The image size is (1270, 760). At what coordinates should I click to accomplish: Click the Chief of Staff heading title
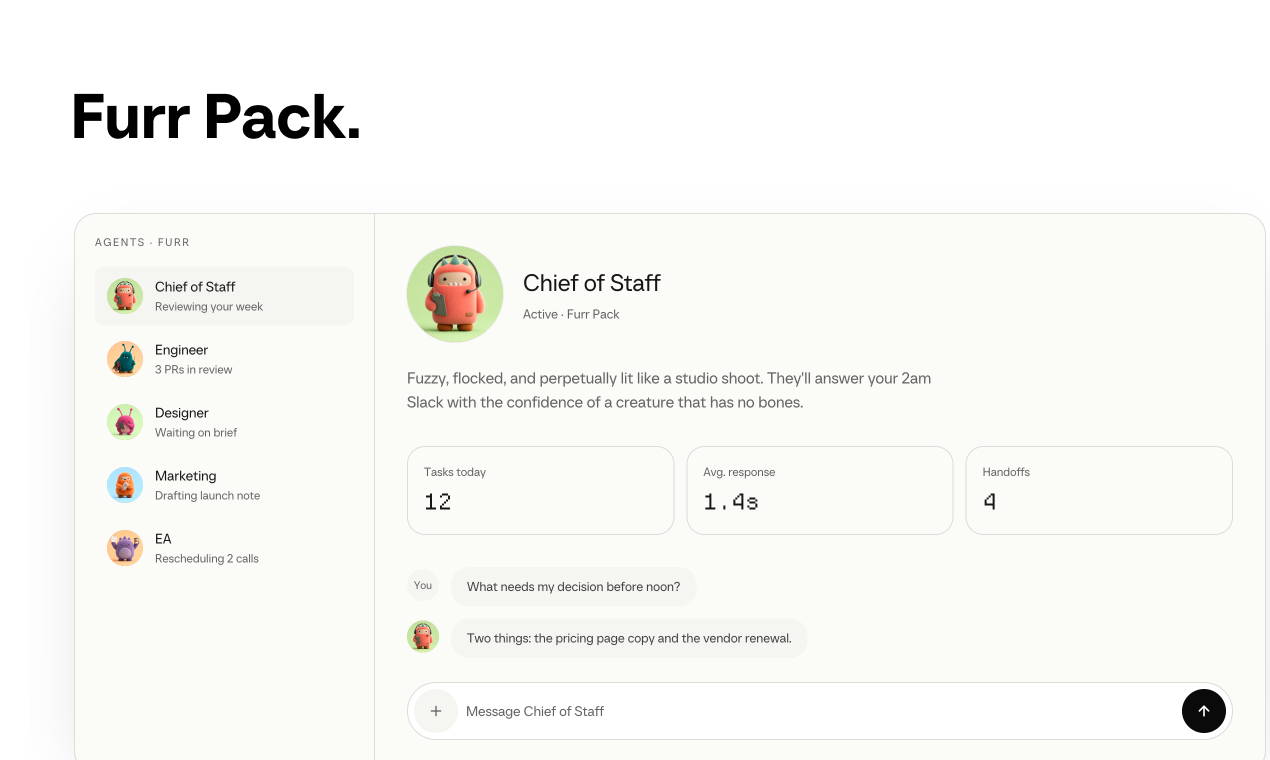[592, 283]
